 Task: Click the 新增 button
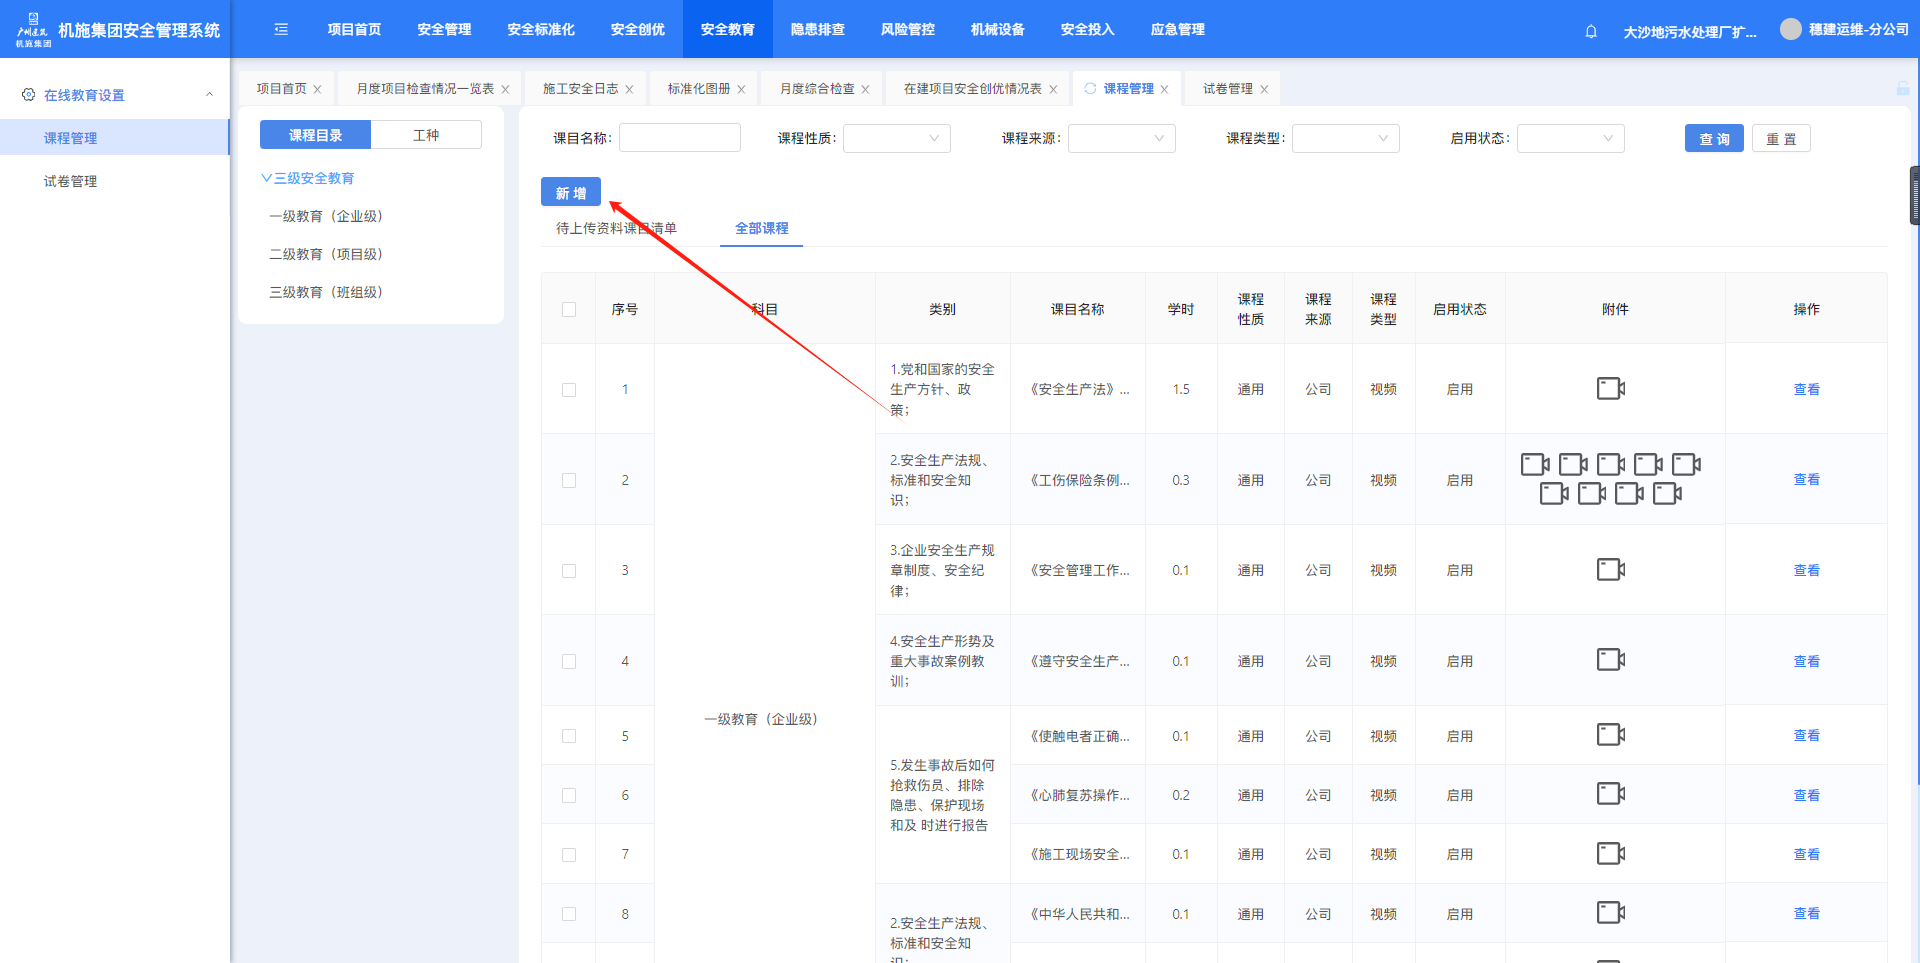(570, 193)
